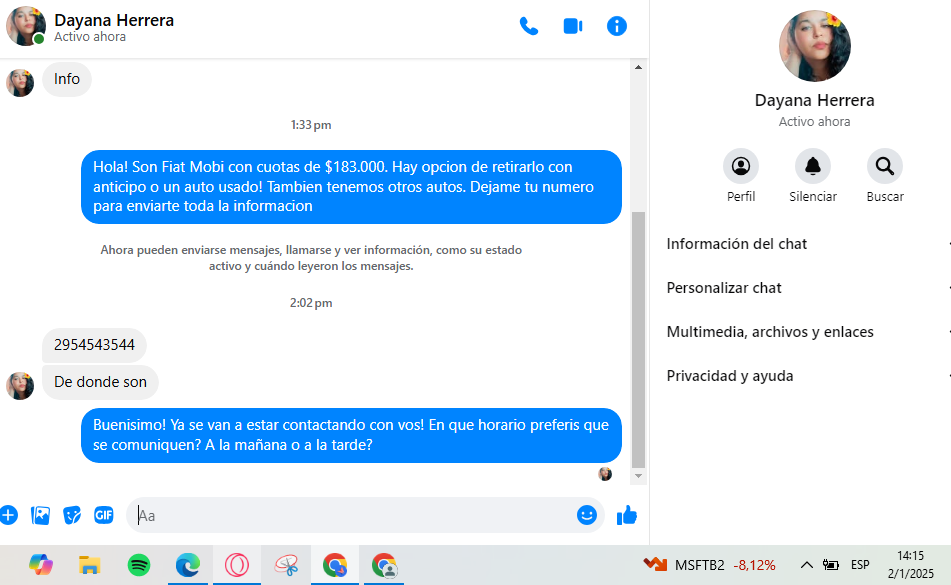Mute chat with Silenciar bell
This screenshot has width=951, height=585.
(813, 166)
